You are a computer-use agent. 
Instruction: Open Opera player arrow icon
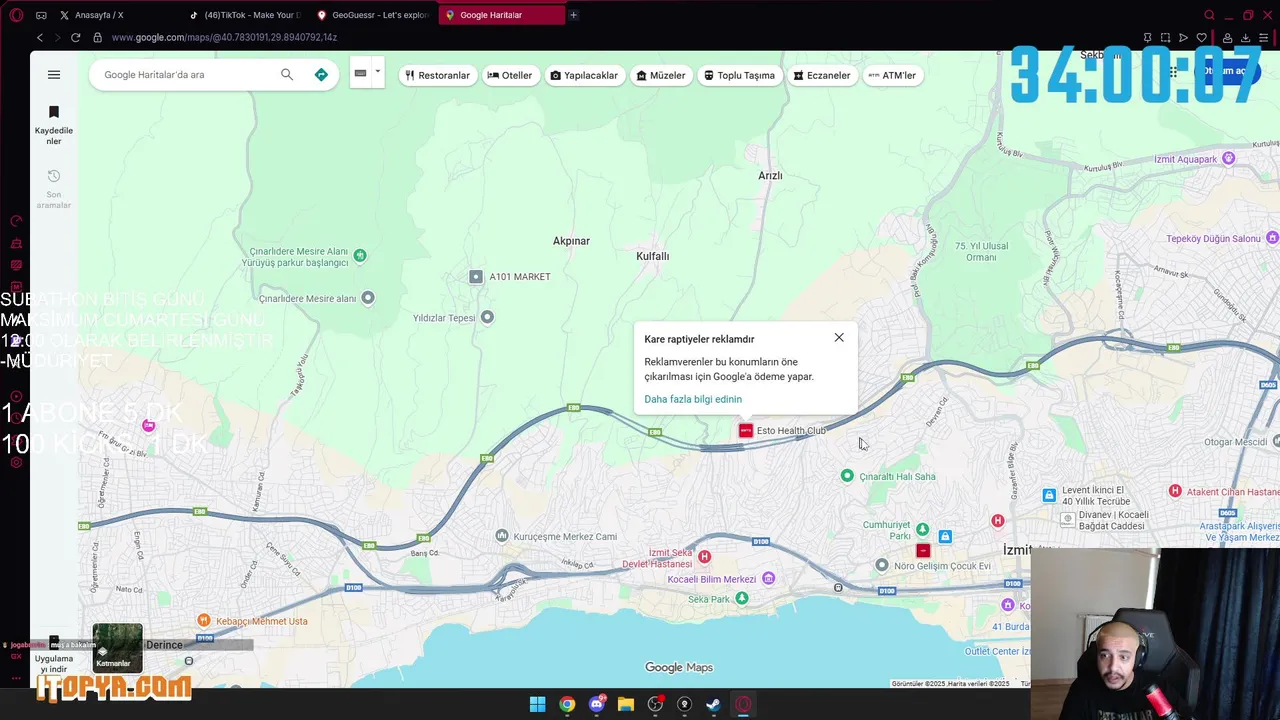(1183, 38)
